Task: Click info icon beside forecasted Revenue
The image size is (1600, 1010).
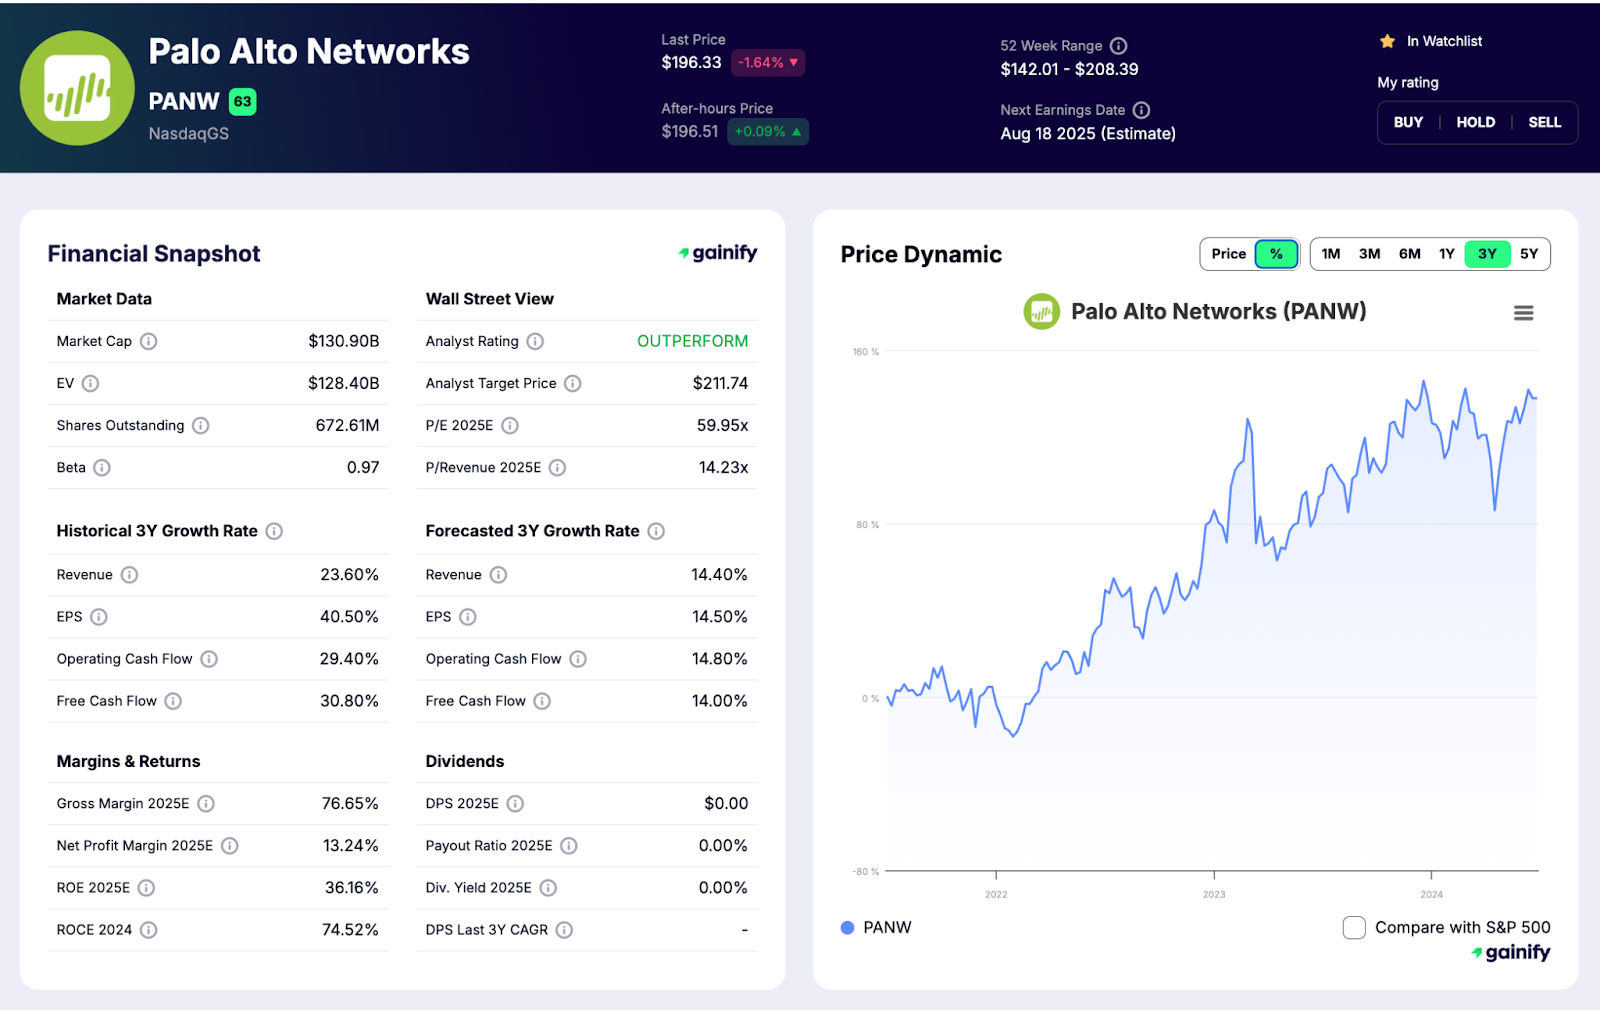Action: click(x=498, y=575)
